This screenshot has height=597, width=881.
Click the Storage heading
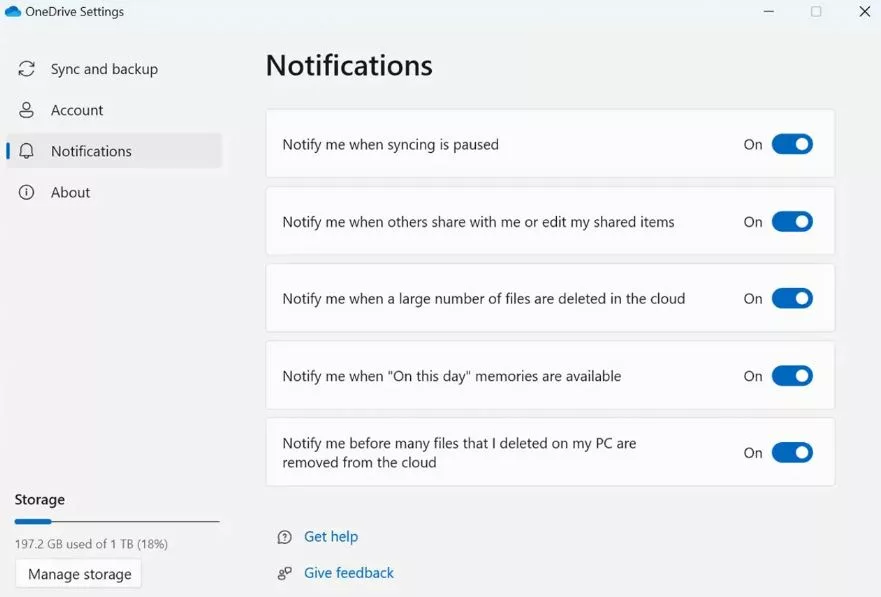point(39,500)
